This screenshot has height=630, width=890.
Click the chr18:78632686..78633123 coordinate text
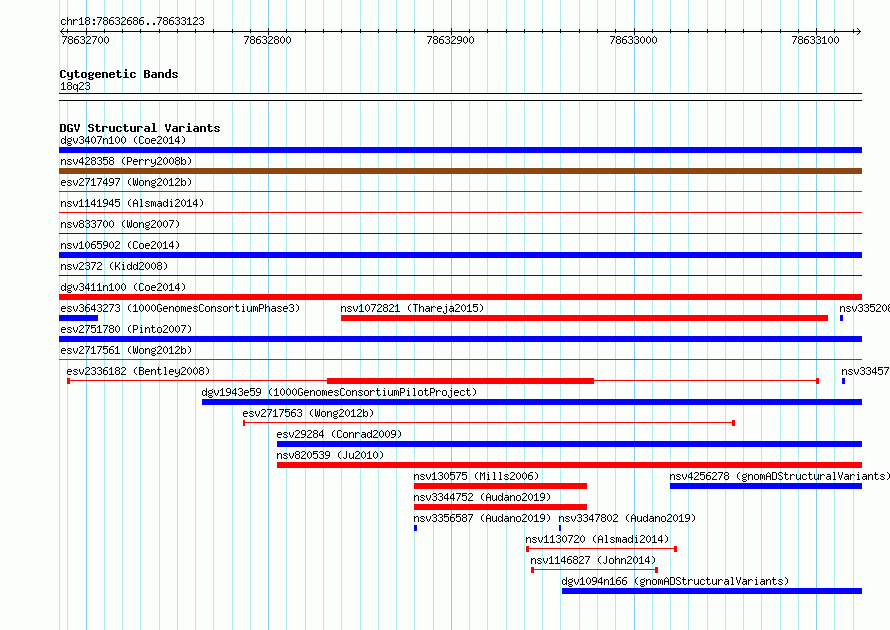[x=132, y=21]
